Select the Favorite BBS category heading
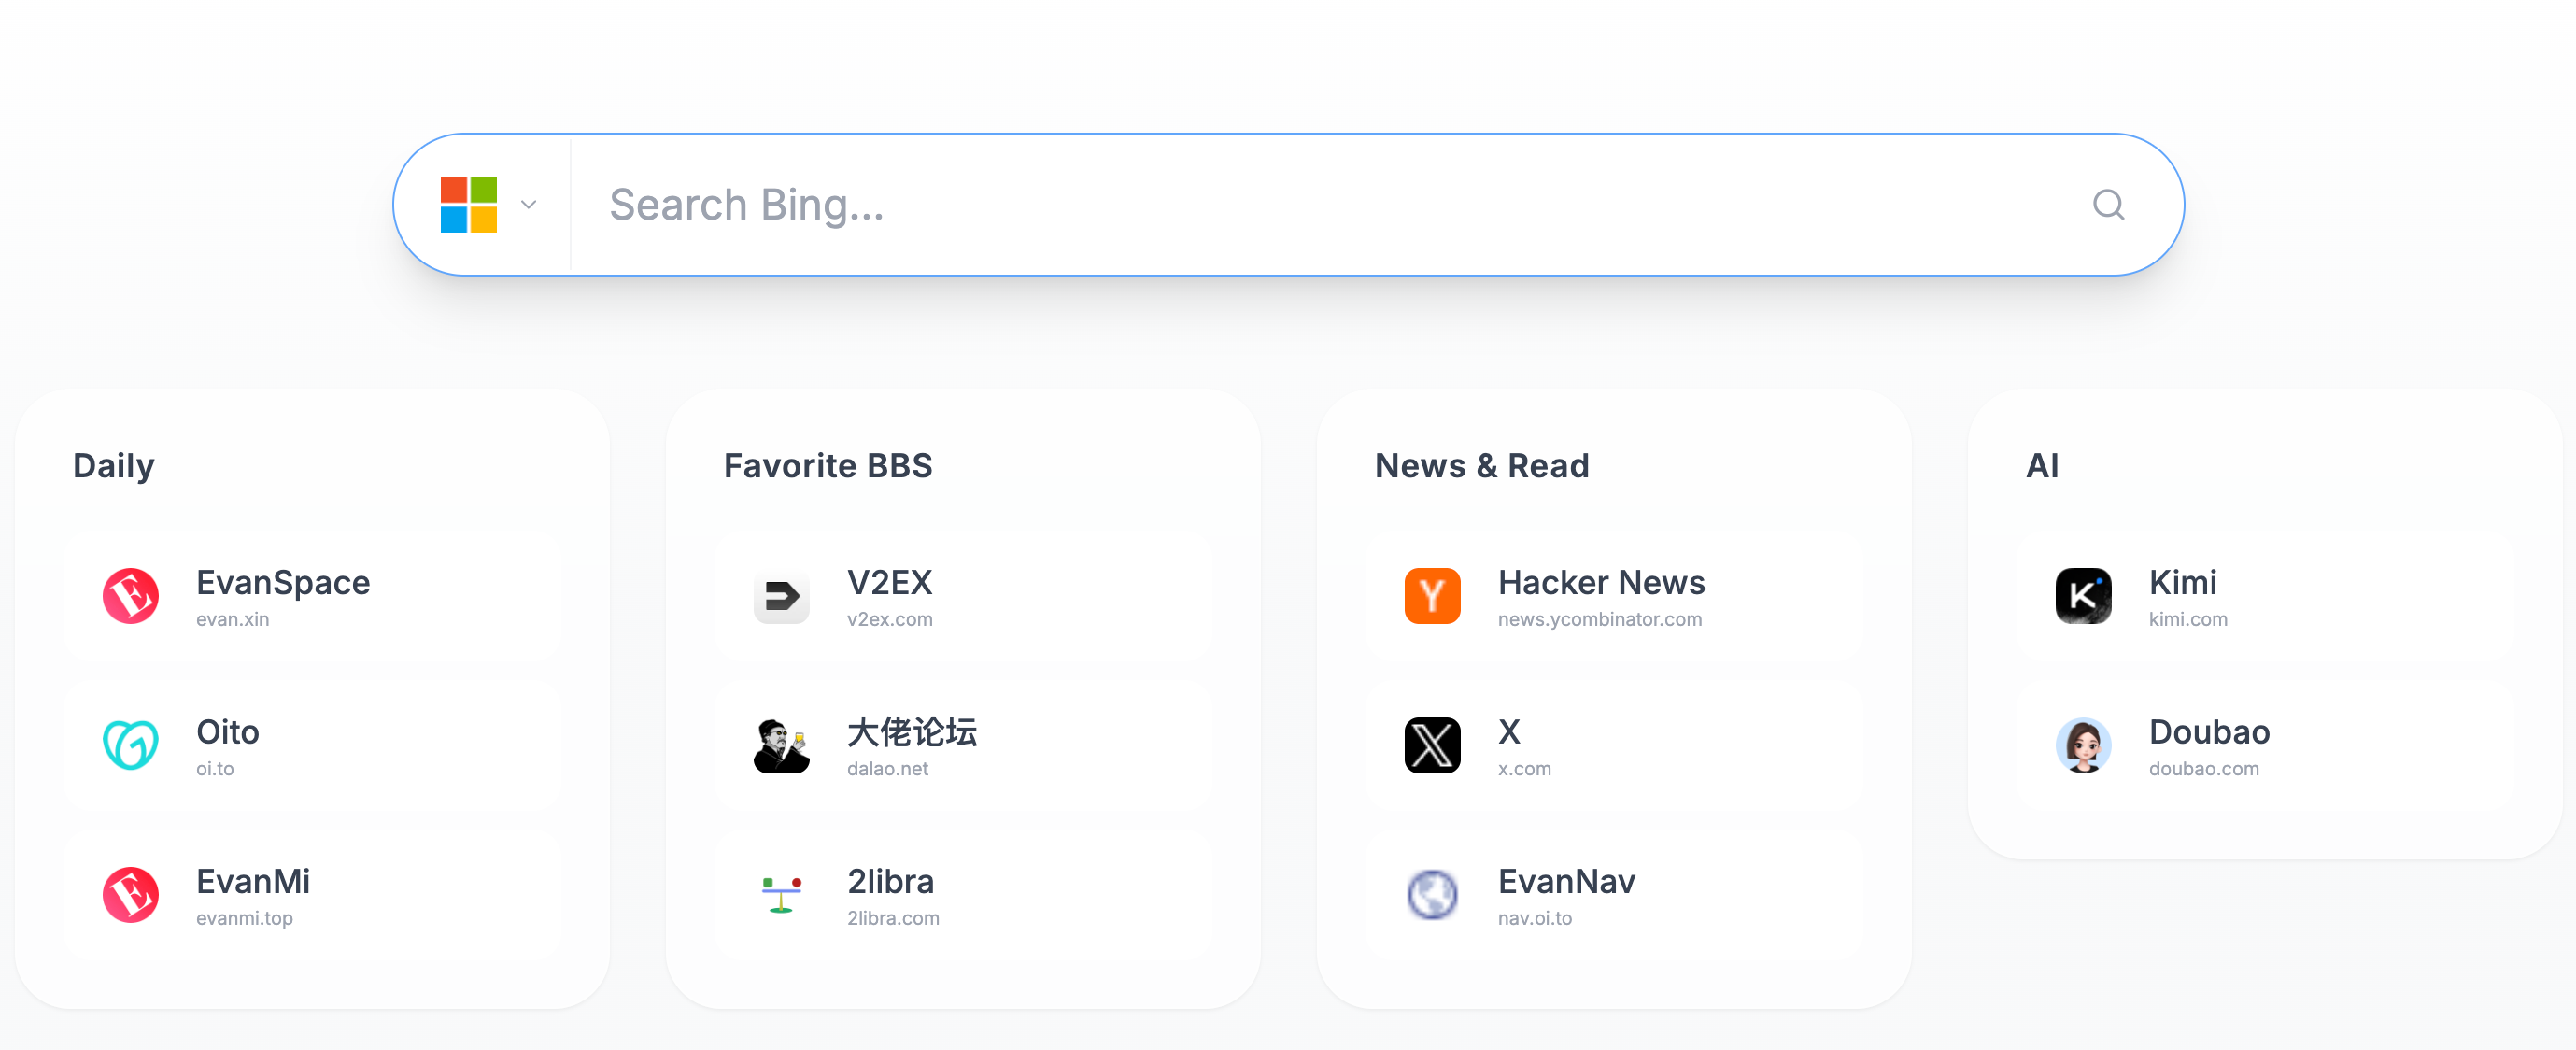2576x1050 pixels. coord(827,466)
